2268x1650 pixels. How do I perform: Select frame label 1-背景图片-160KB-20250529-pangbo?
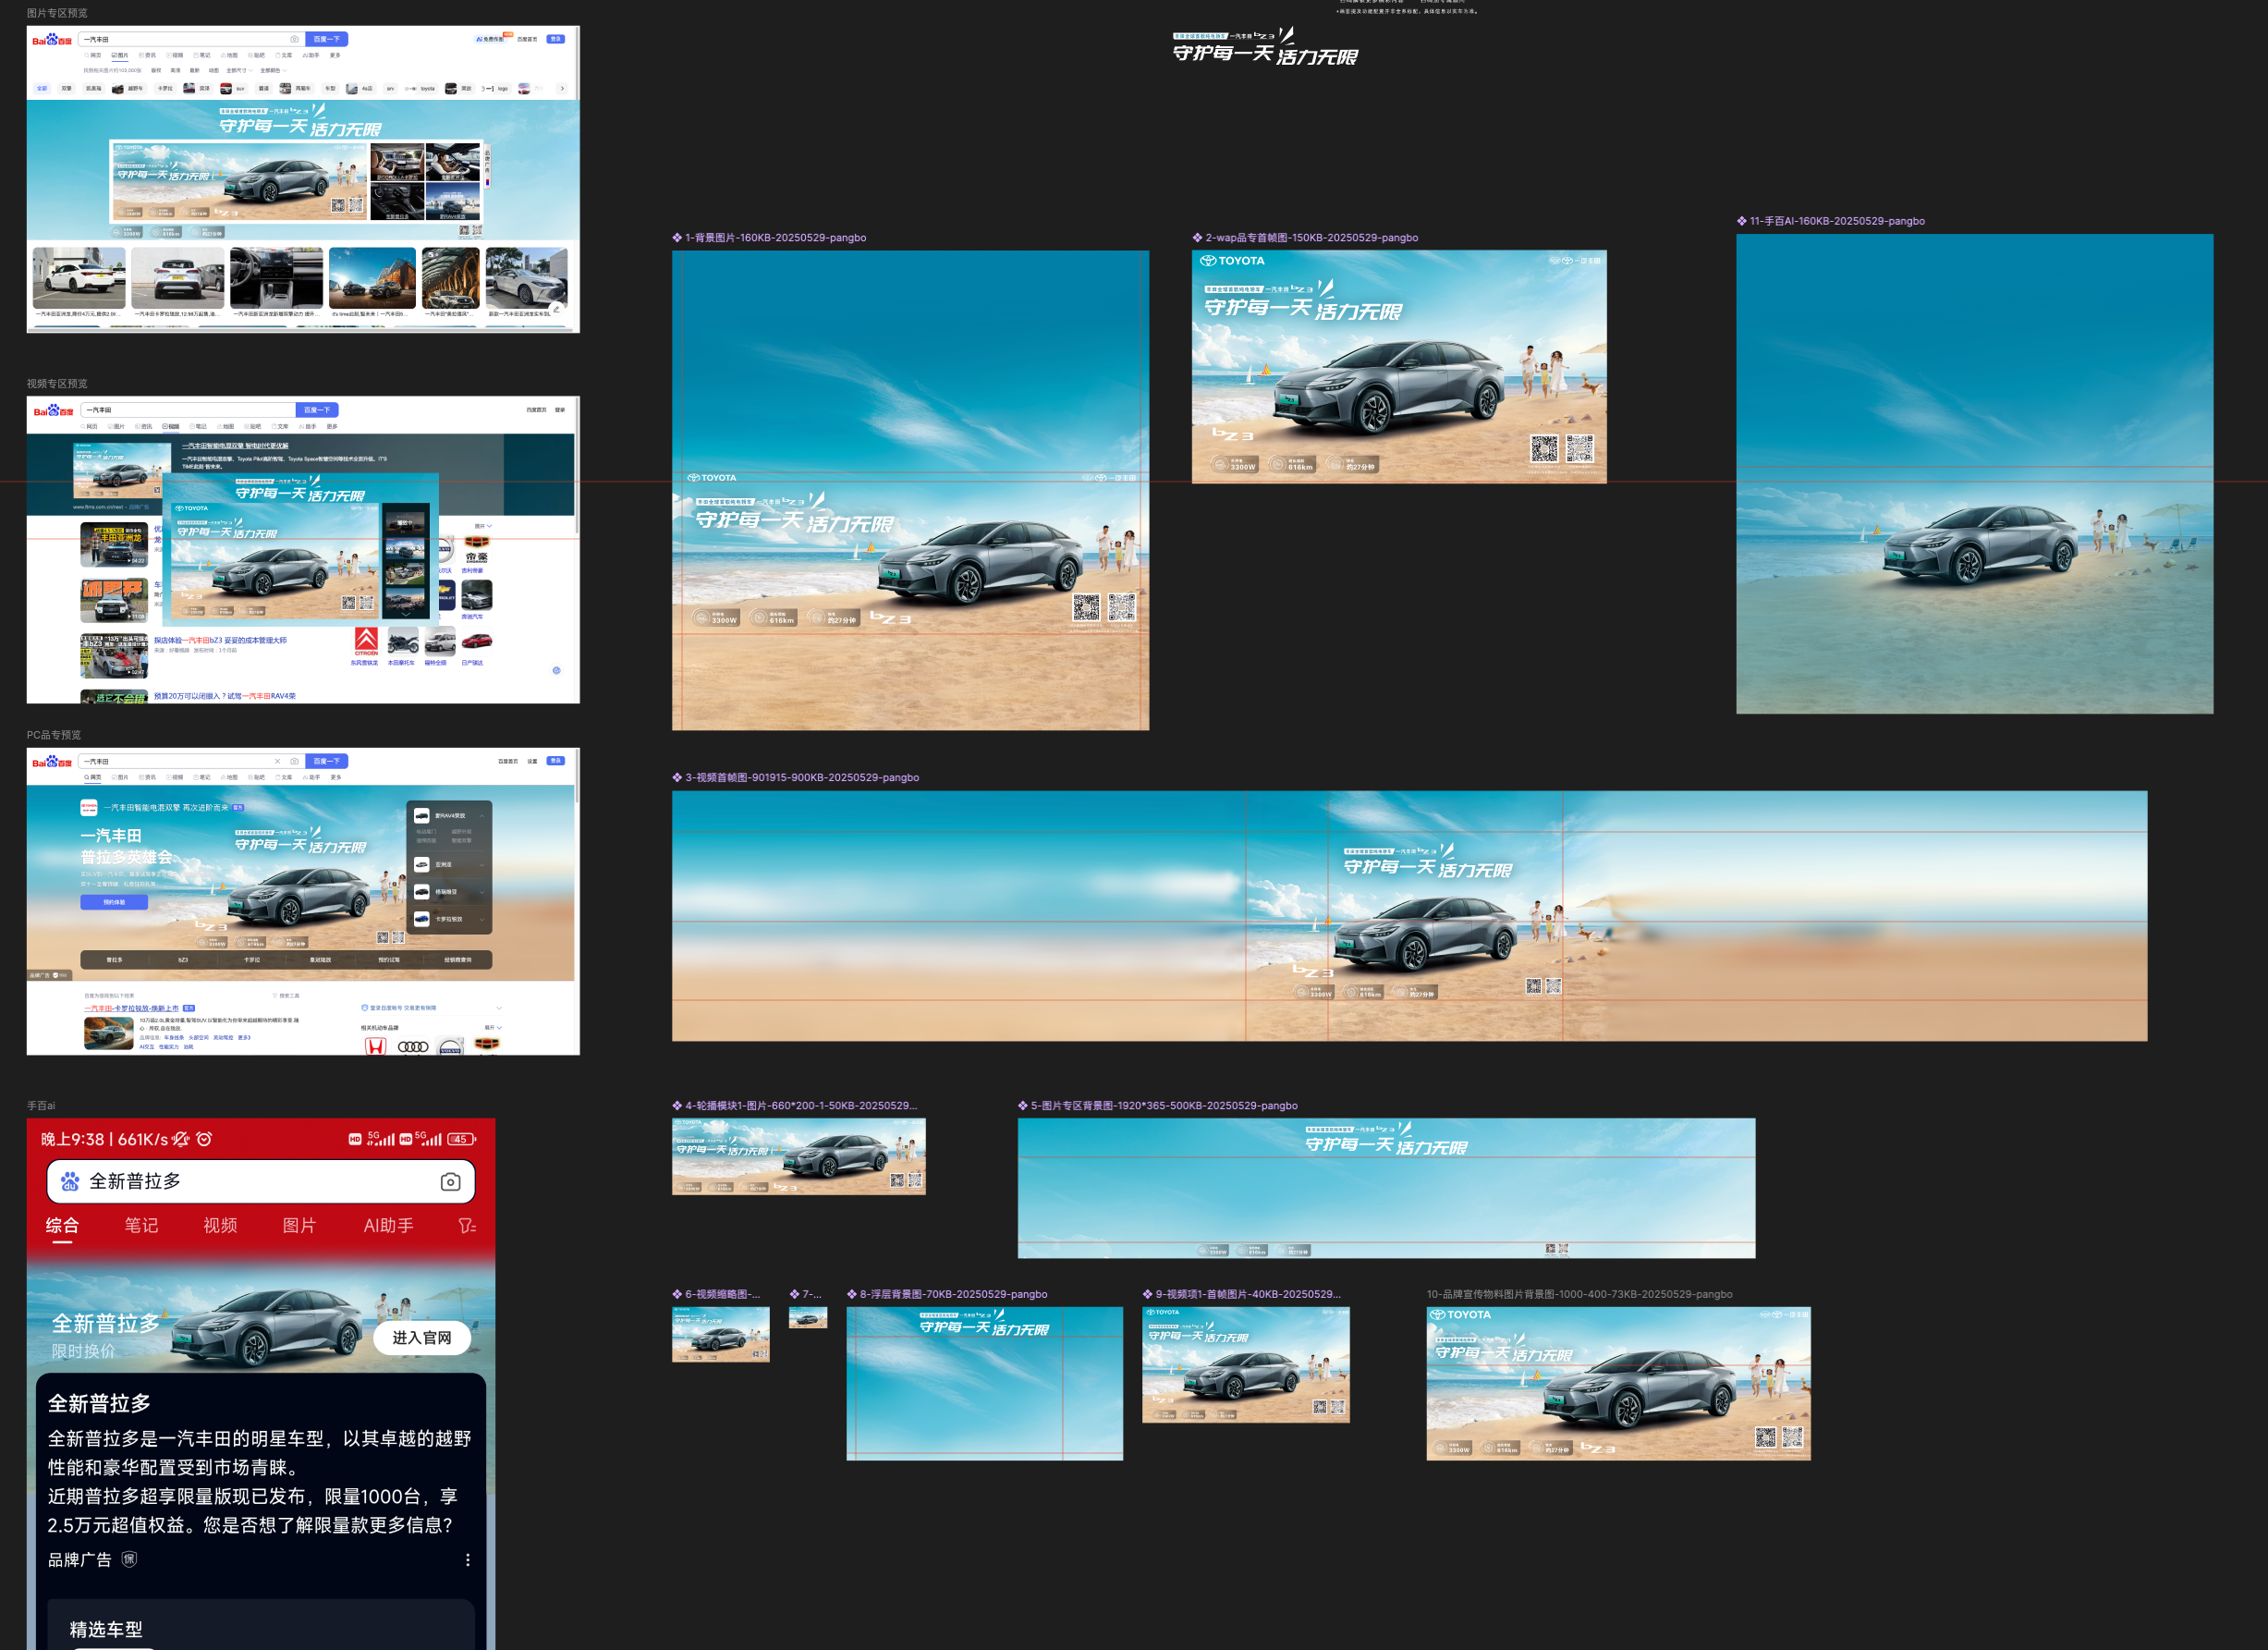[775, 238]
